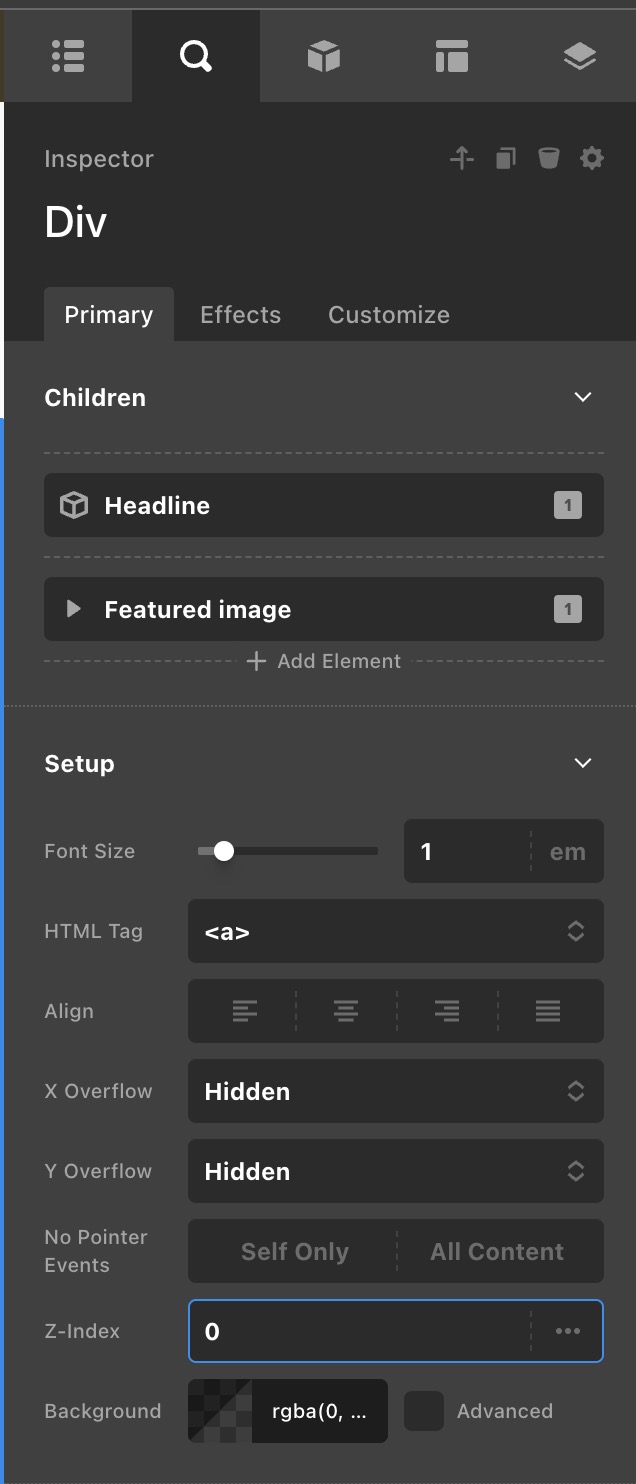Open Inspector settings gear
Image resolution: width=636 pixels, height=1484 pixels.
tap(592, 158)
